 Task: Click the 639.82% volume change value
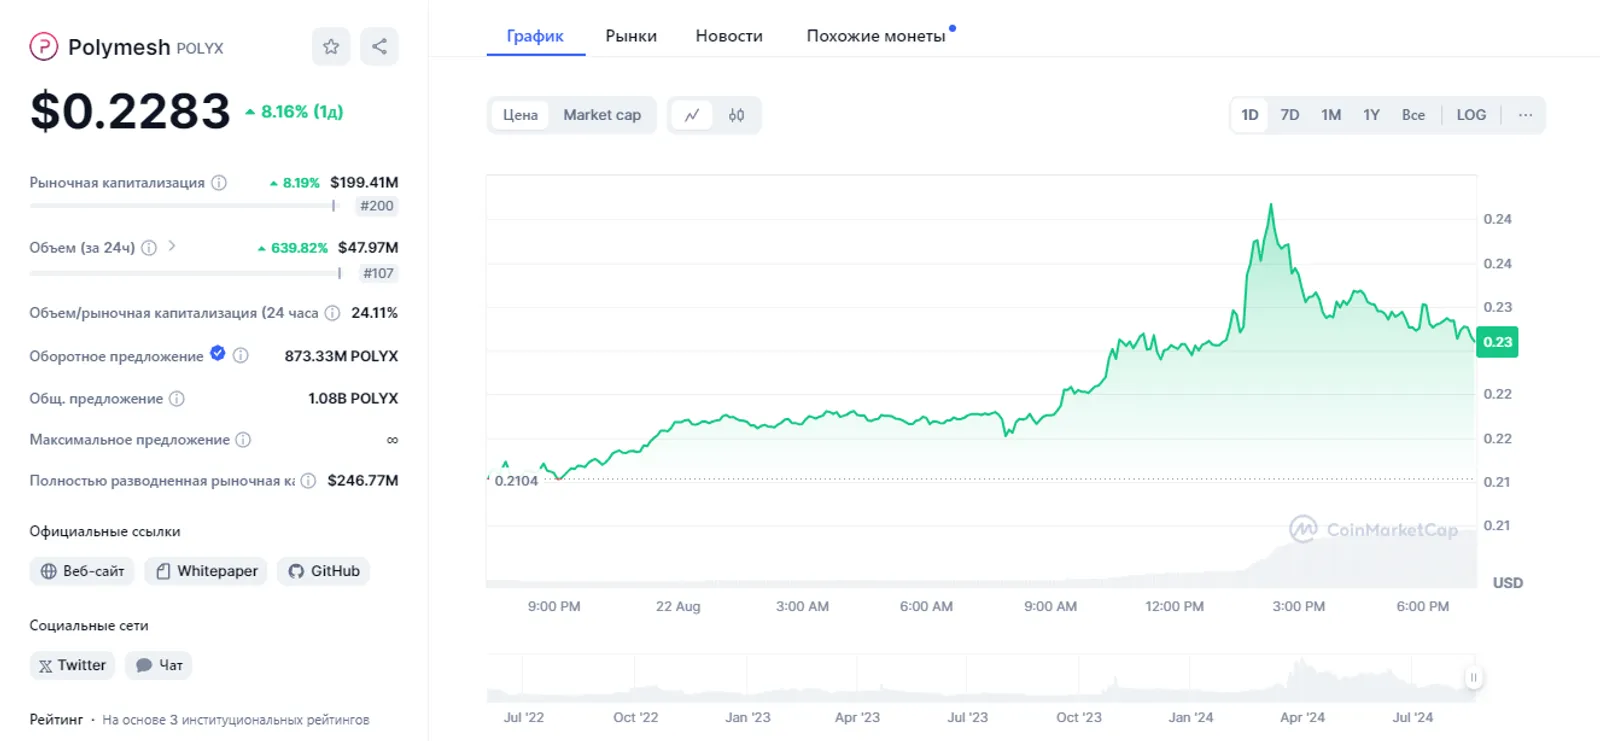(x=293, y=248)
